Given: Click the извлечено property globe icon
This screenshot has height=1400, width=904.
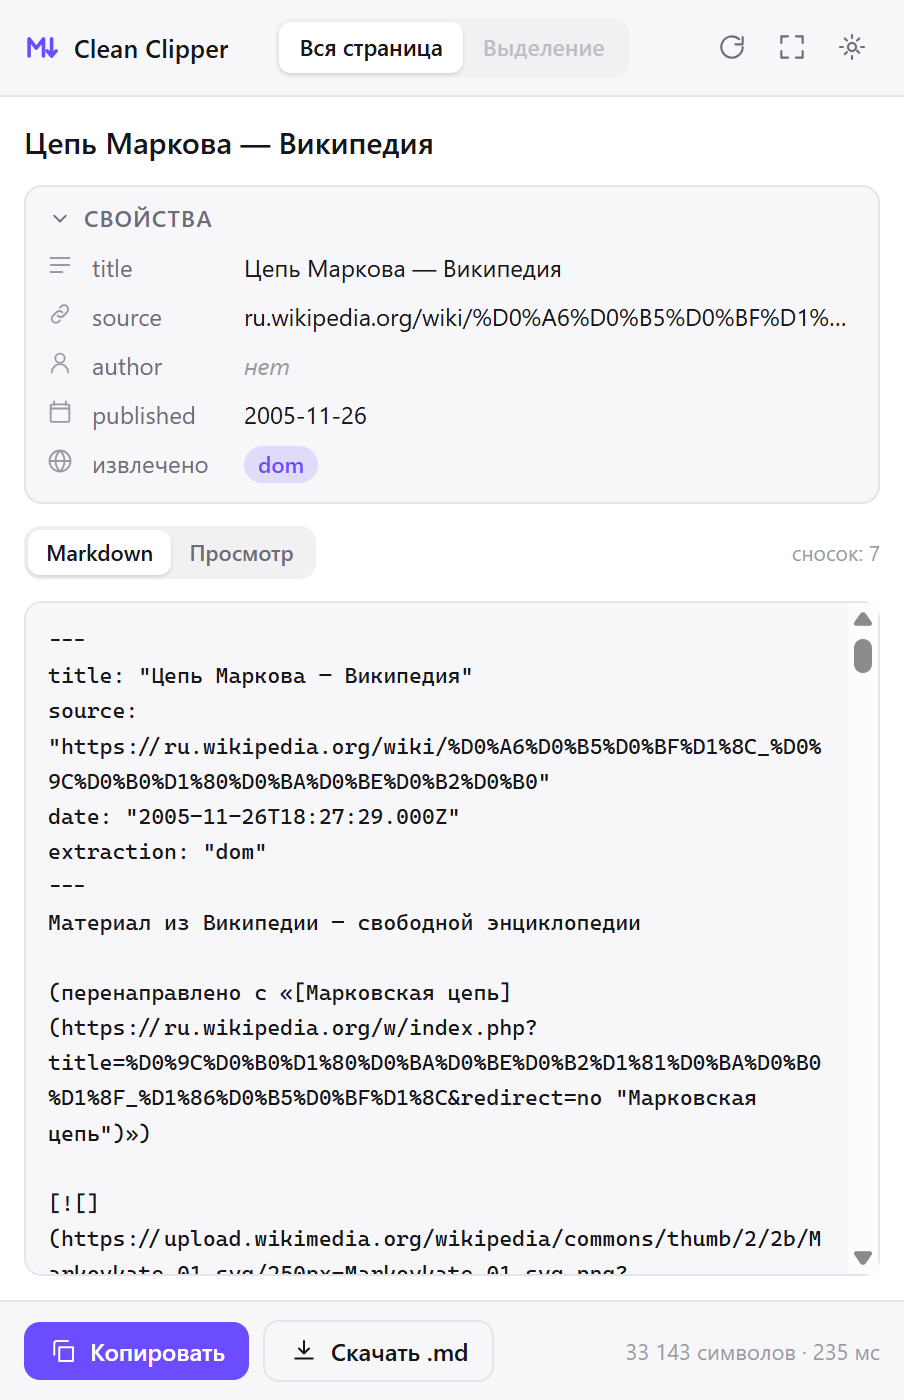Looking at the screenshot, I should [x=60, y=461].
